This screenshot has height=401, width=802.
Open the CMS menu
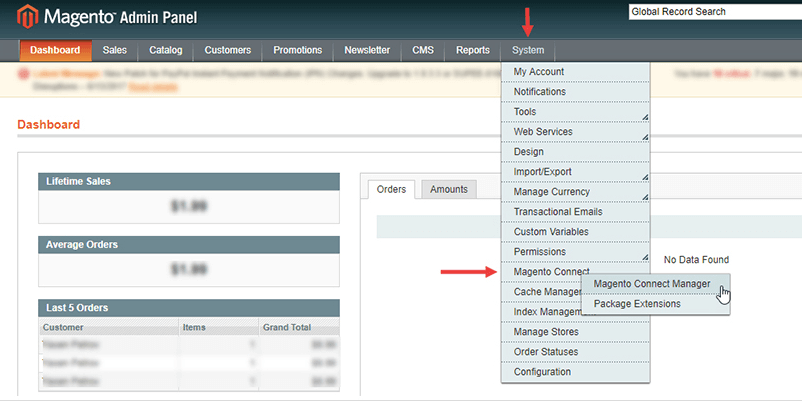[x=423, y=50]
